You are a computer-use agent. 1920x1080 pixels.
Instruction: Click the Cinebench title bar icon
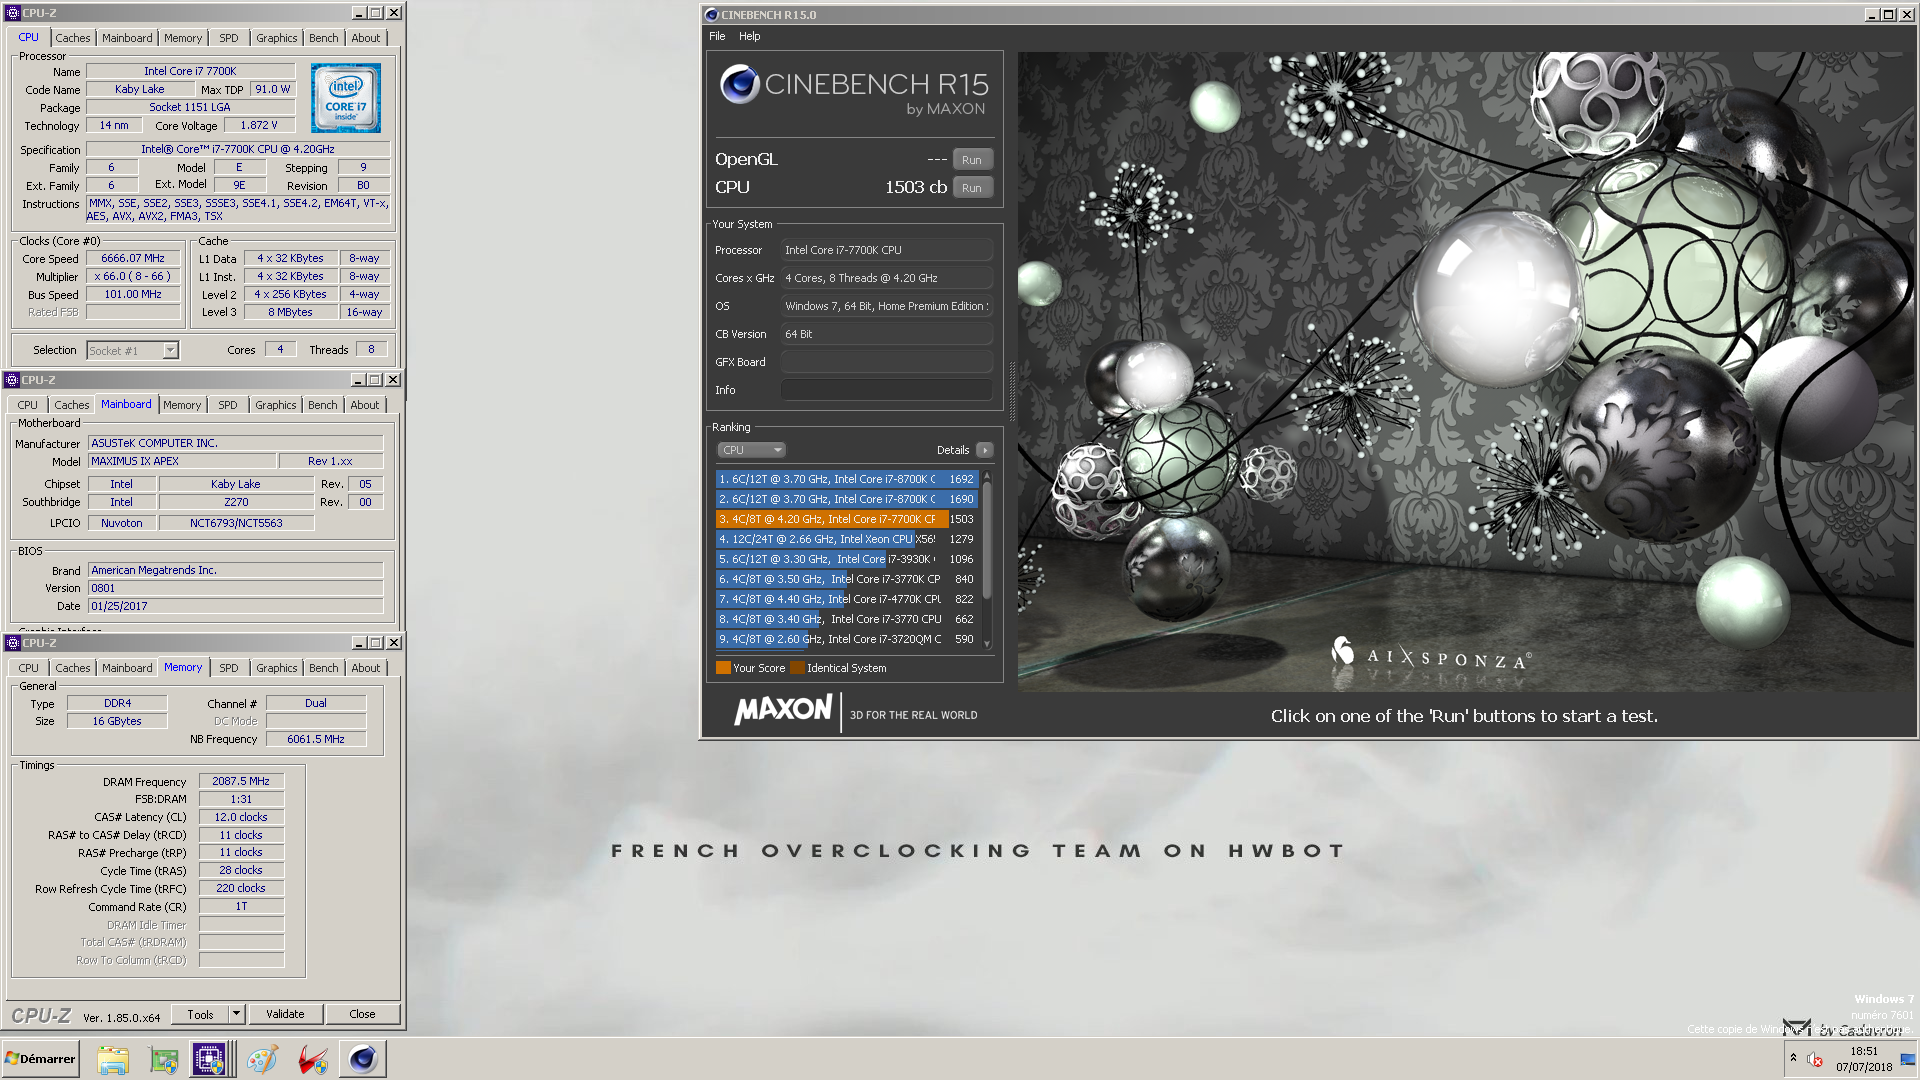(x=712, y=15)
